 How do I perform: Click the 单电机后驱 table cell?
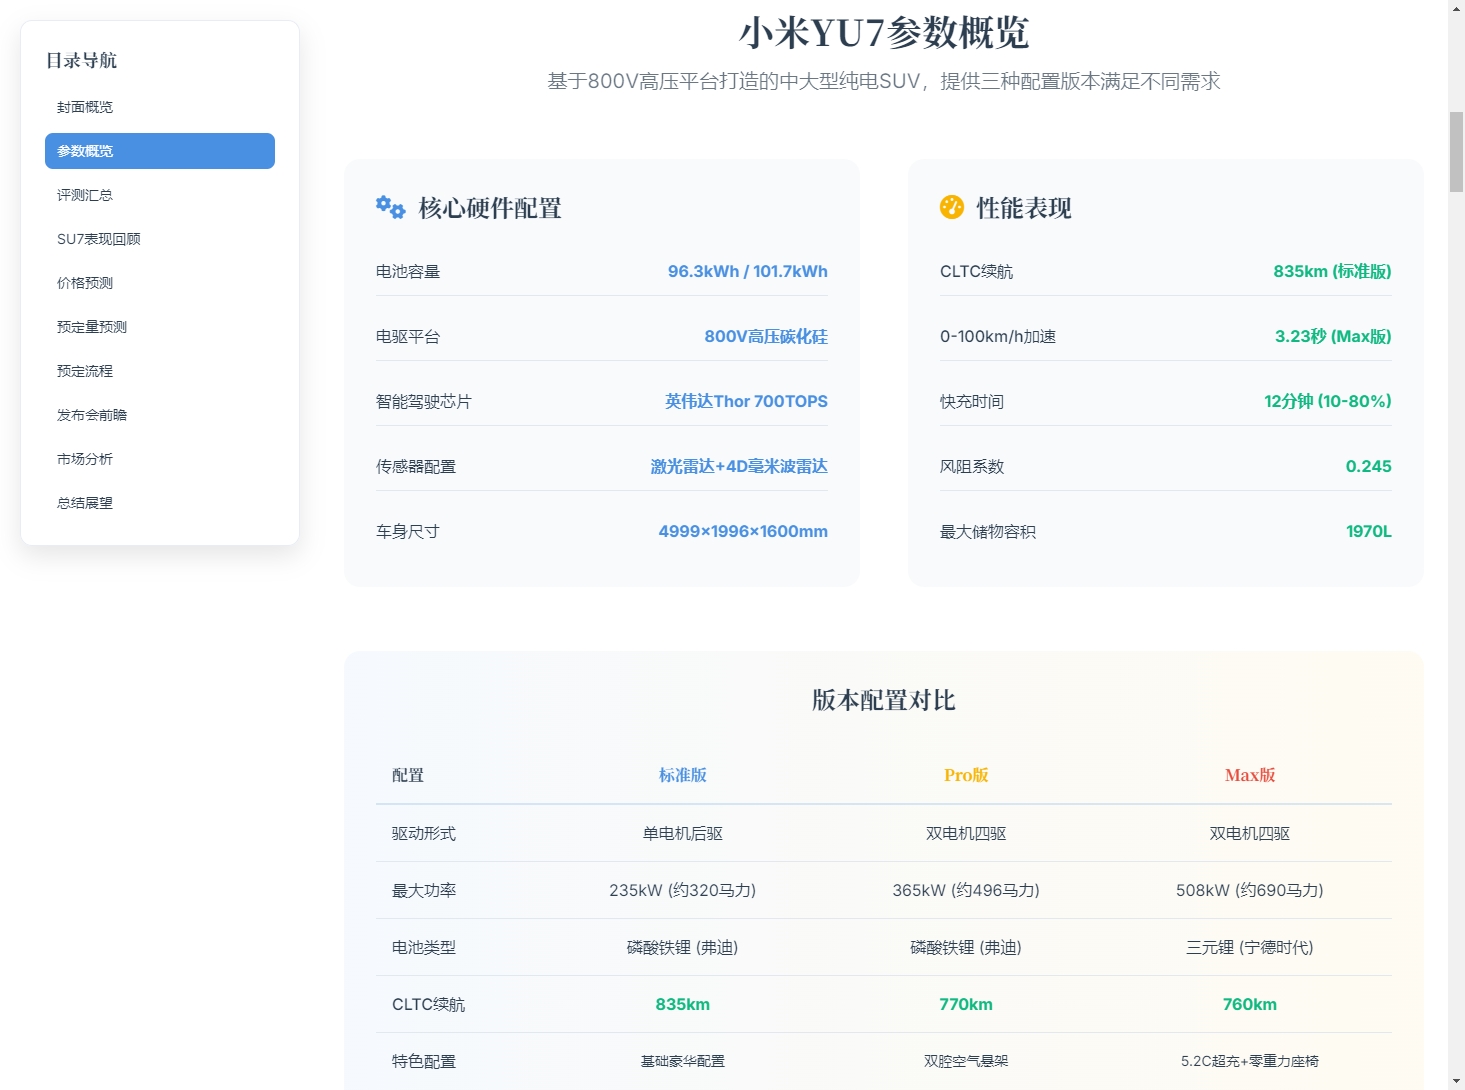click(x=683, y=833)
